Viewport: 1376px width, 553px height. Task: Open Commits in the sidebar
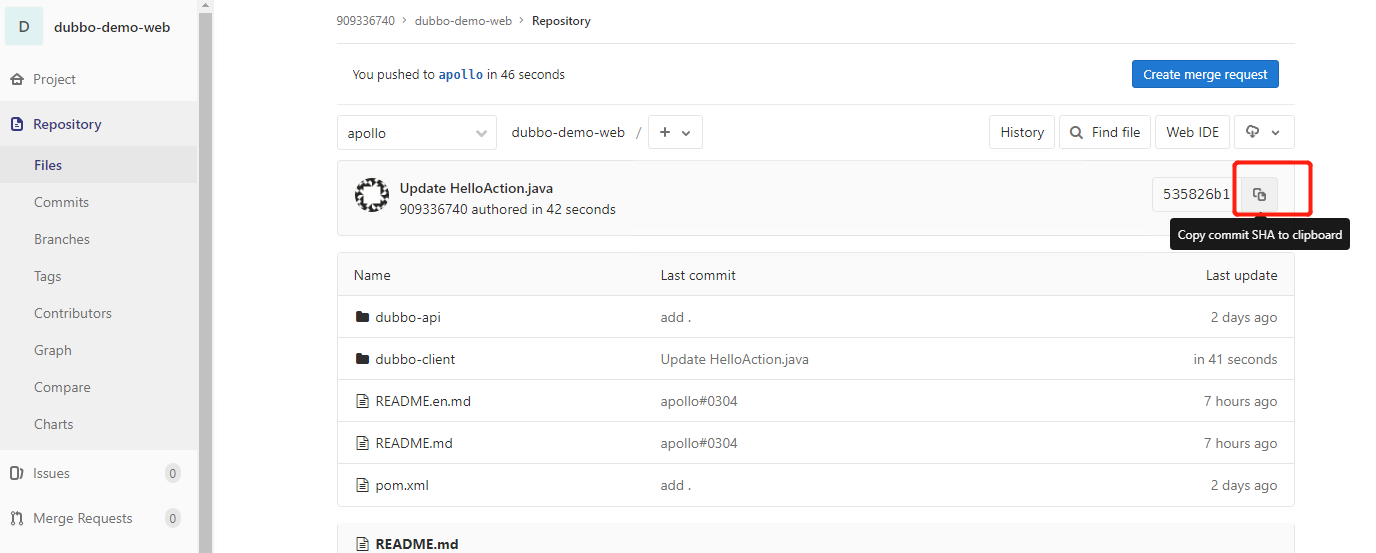(61, 202)
